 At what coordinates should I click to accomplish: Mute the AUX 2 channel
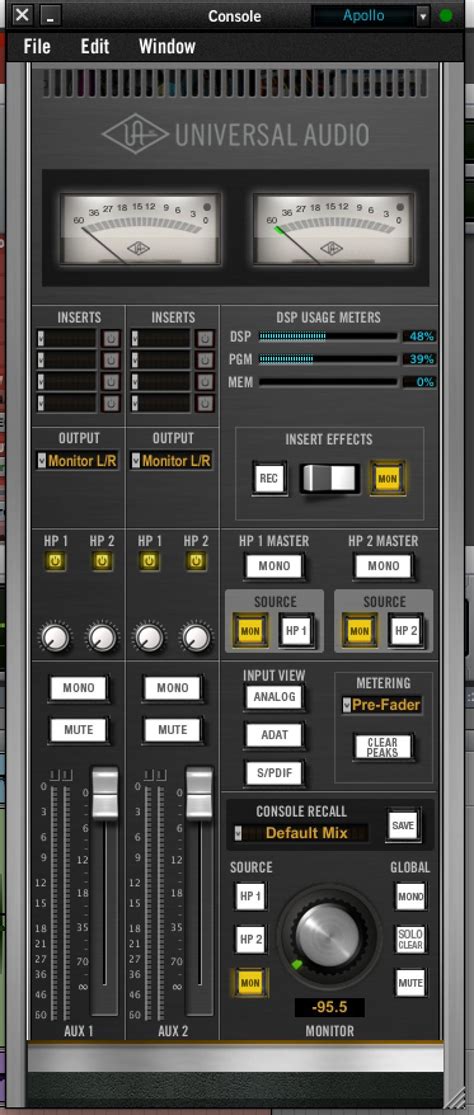[x=173, y=730]
